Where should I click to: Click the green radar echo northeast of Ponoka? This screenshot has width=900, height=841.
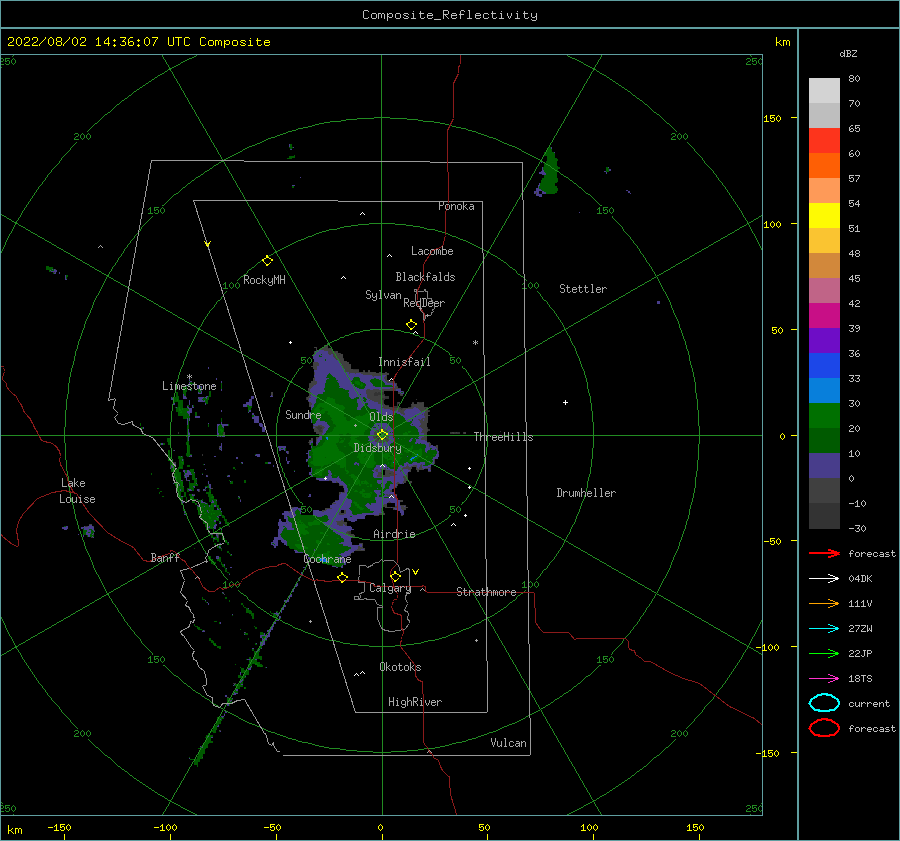click(x=548, y=173)
